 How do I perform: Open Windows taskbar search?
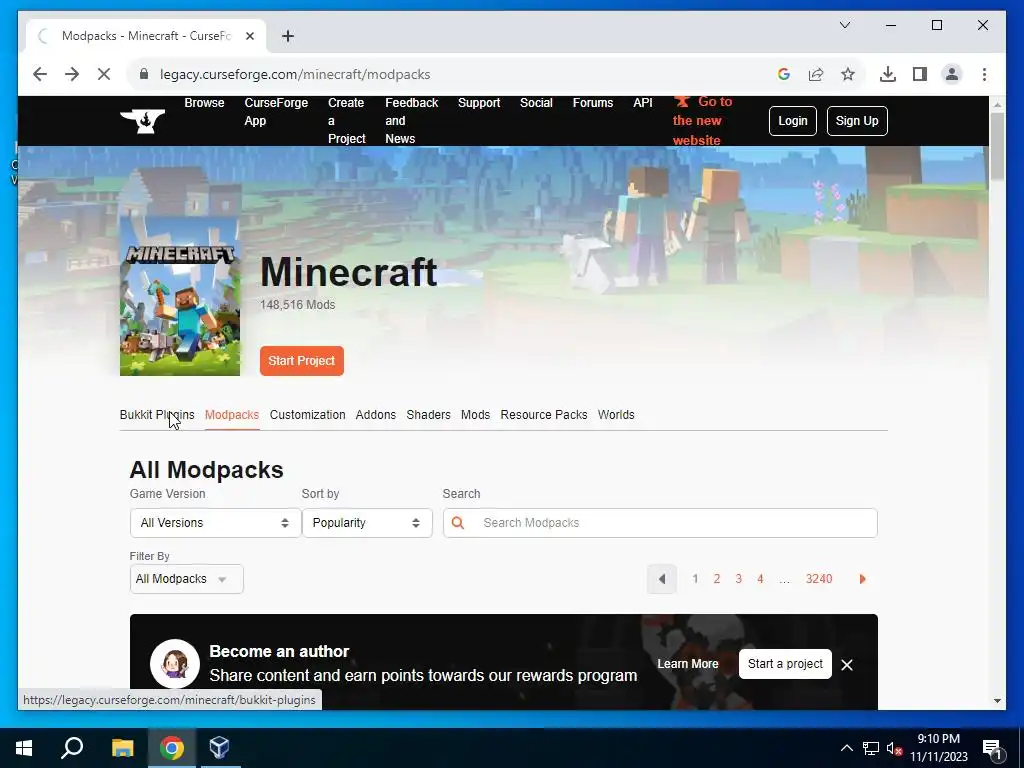click(x=72, y=748)
